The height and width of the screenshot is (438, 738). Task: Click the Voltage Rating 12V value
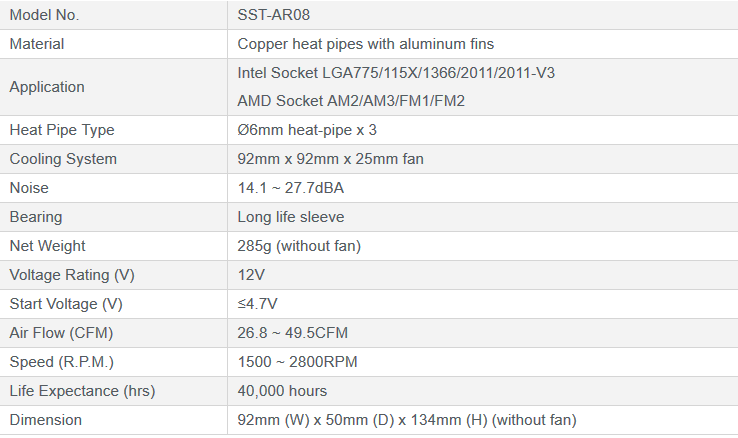click(251, 275)
